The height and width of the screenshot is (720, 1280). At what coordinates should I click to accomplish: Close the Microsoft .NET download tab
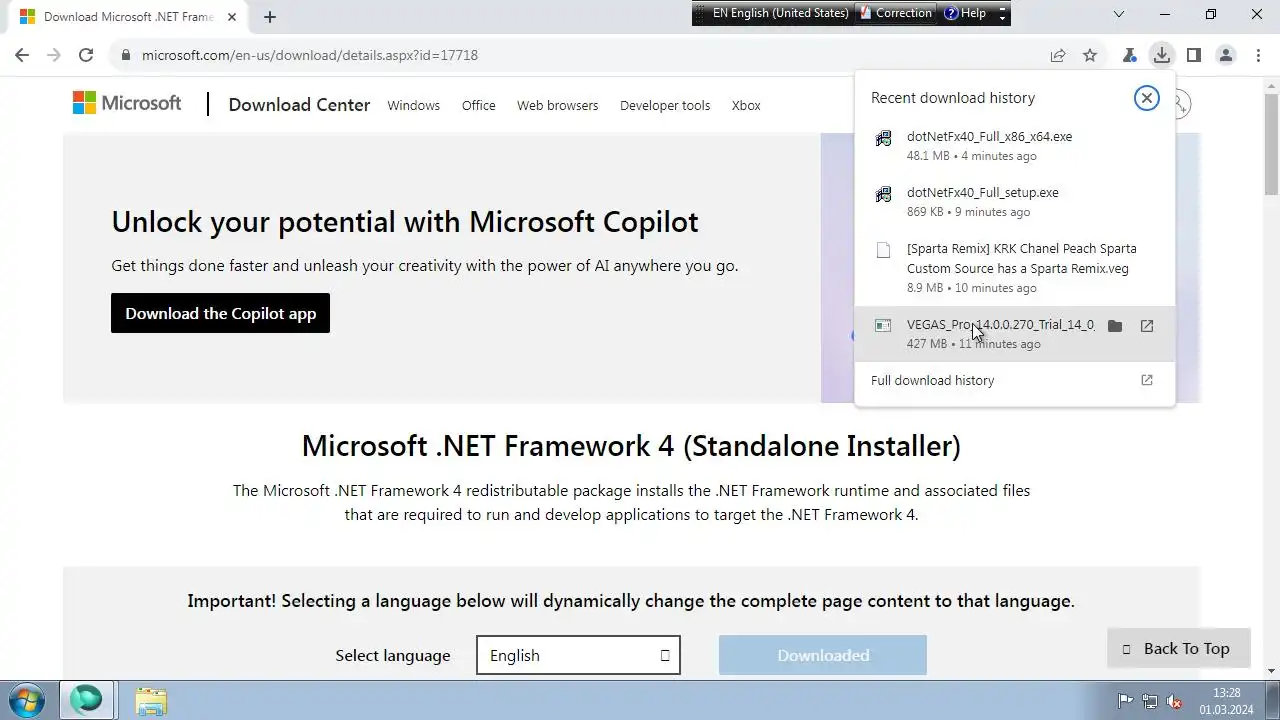click(x=232, y=16)
